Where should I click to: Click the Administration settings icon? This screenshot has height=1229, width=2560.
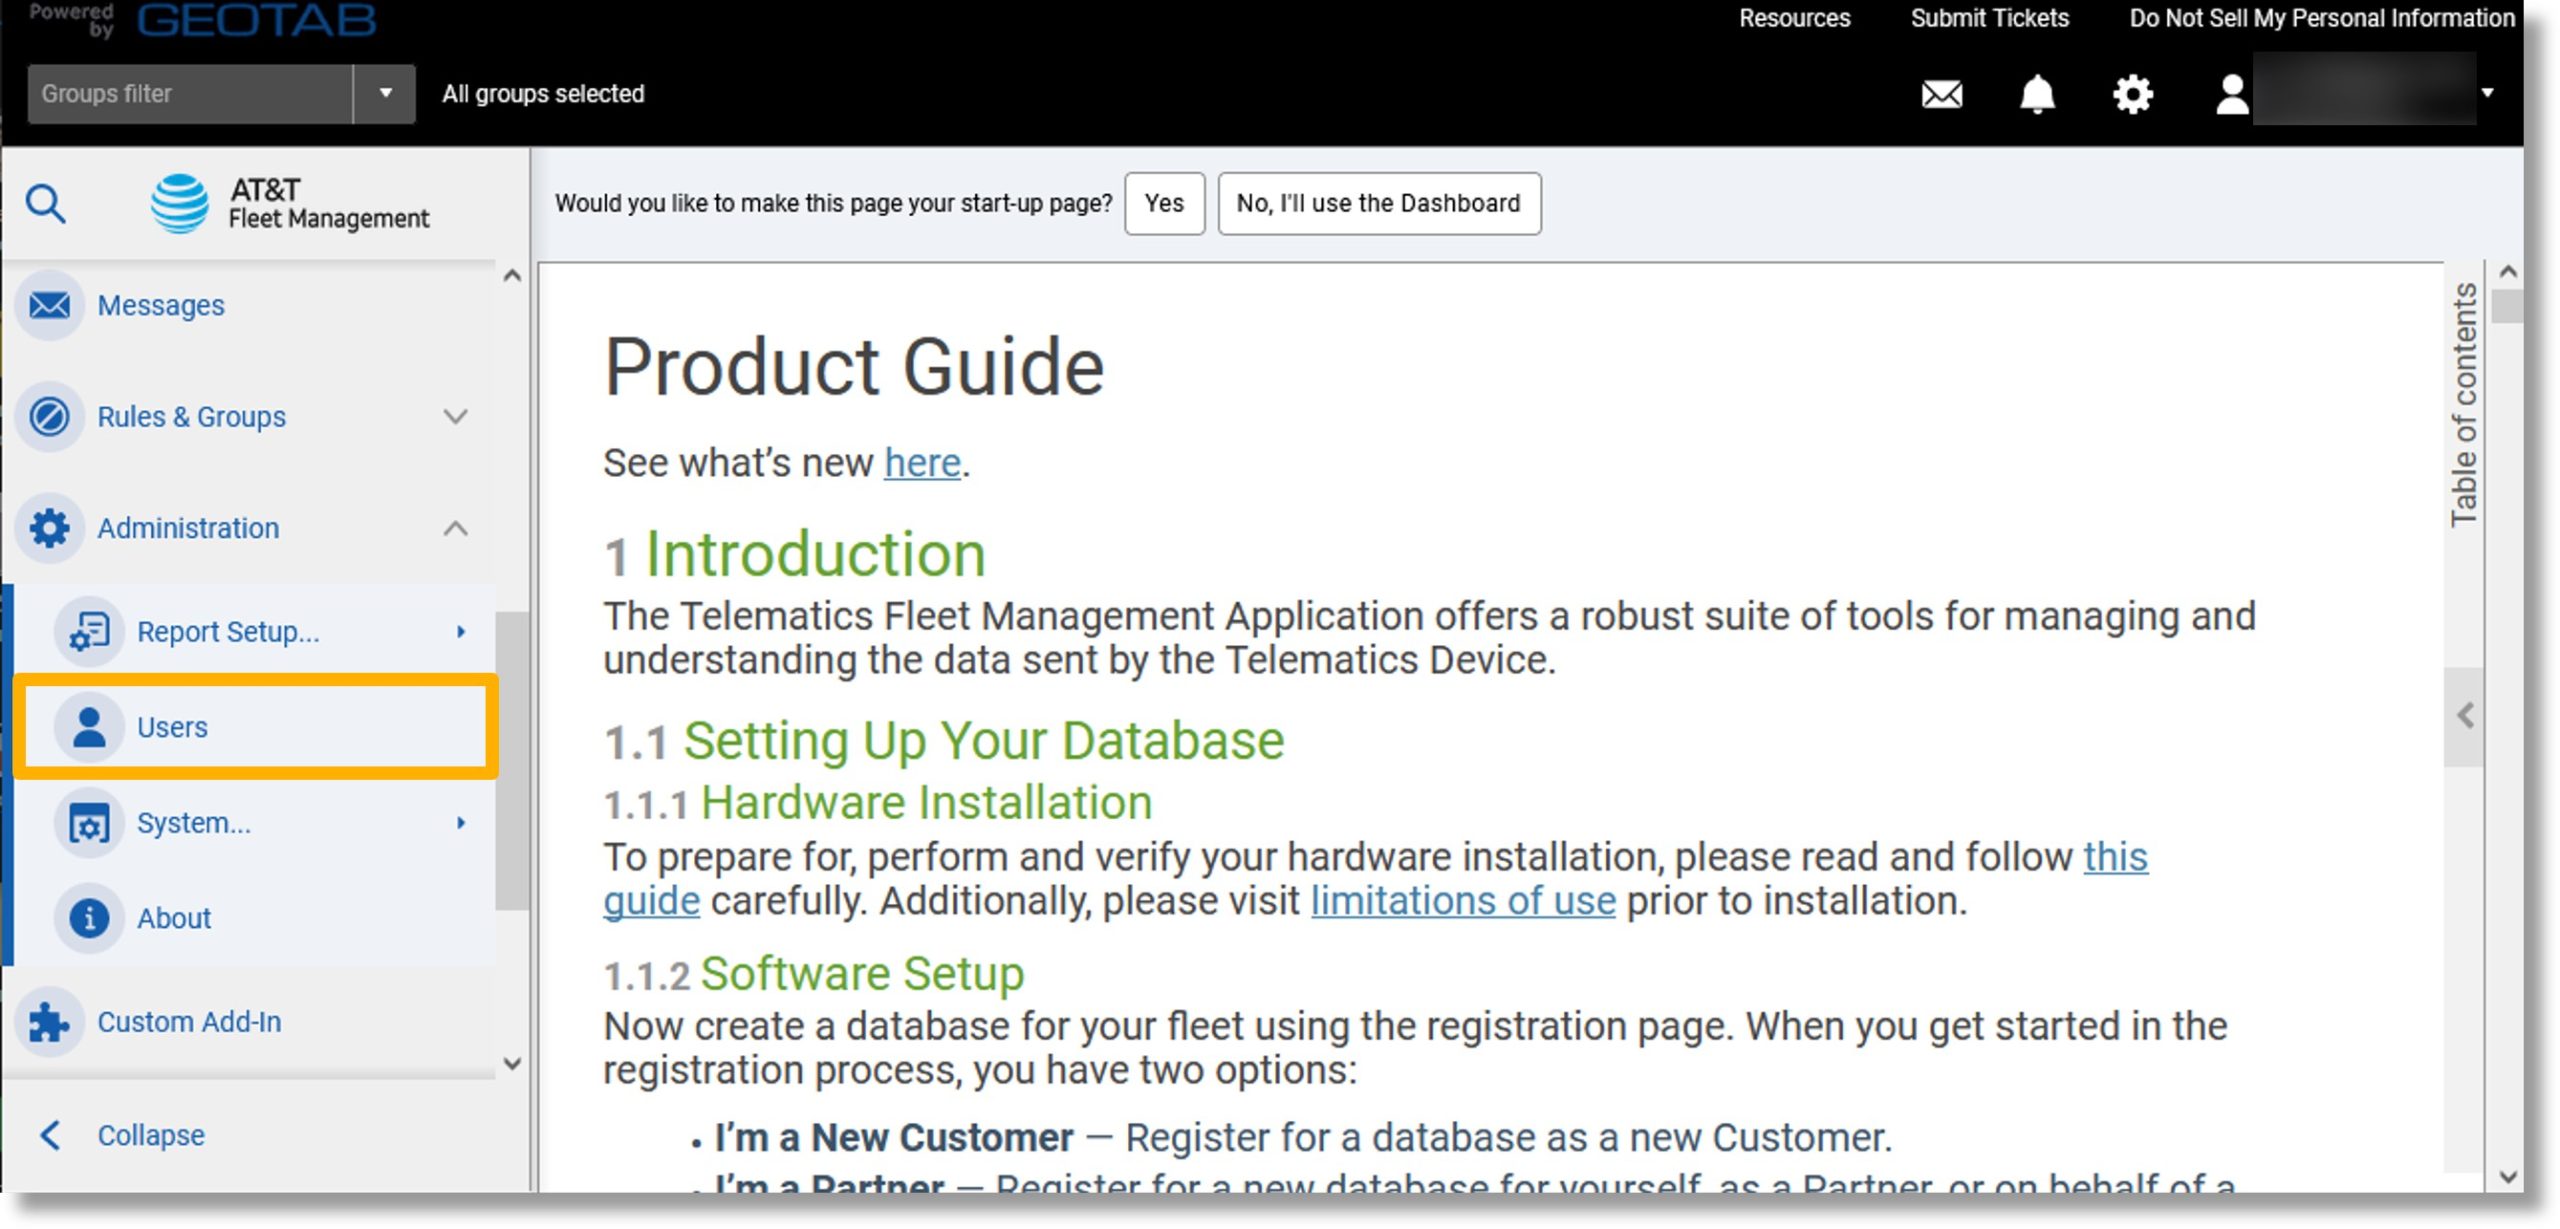click(x=47, y=526)
